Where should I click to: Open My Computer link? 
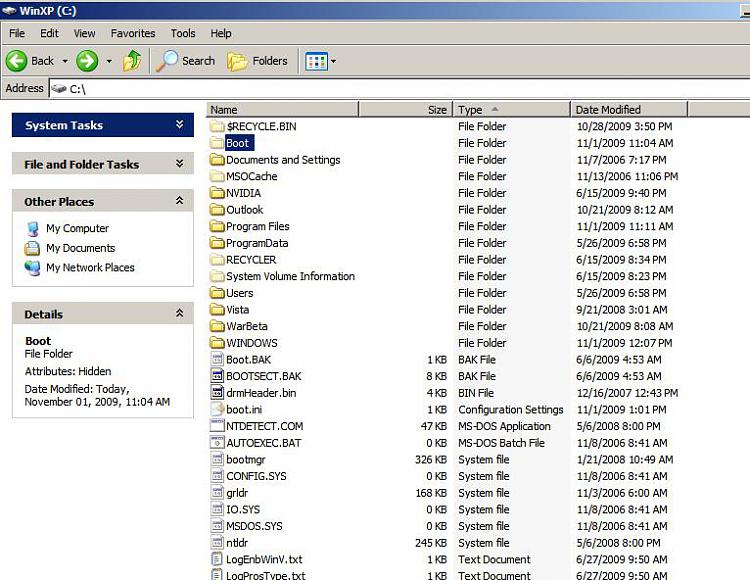point(77,229)
